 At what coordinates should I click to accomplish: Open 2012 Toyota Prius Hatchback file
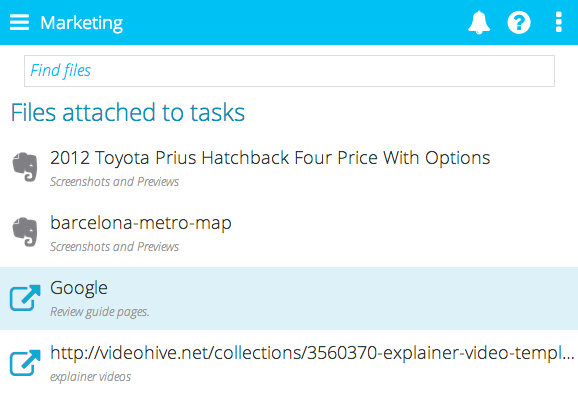coord(270,158)
